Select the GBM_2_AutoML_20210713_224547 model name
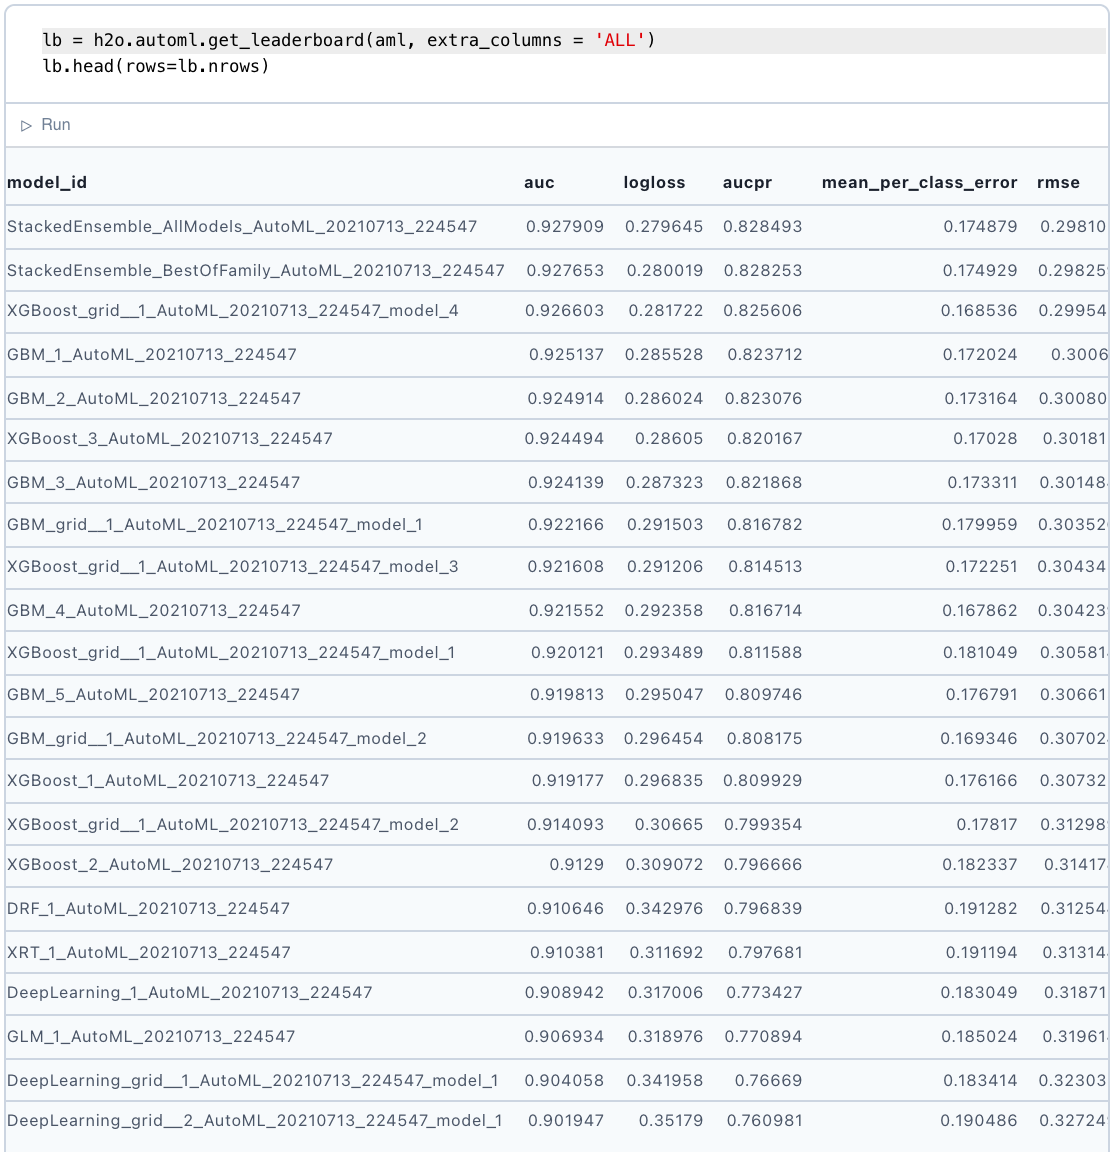The image size is (1116, 1152). 154,399
